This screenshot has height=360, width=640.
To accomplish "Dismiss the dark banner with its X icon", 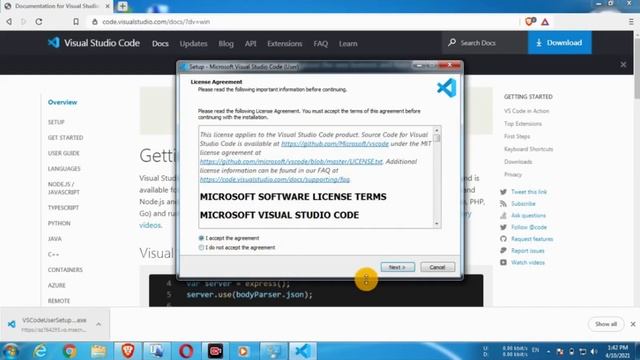I will tap(623, 64).
